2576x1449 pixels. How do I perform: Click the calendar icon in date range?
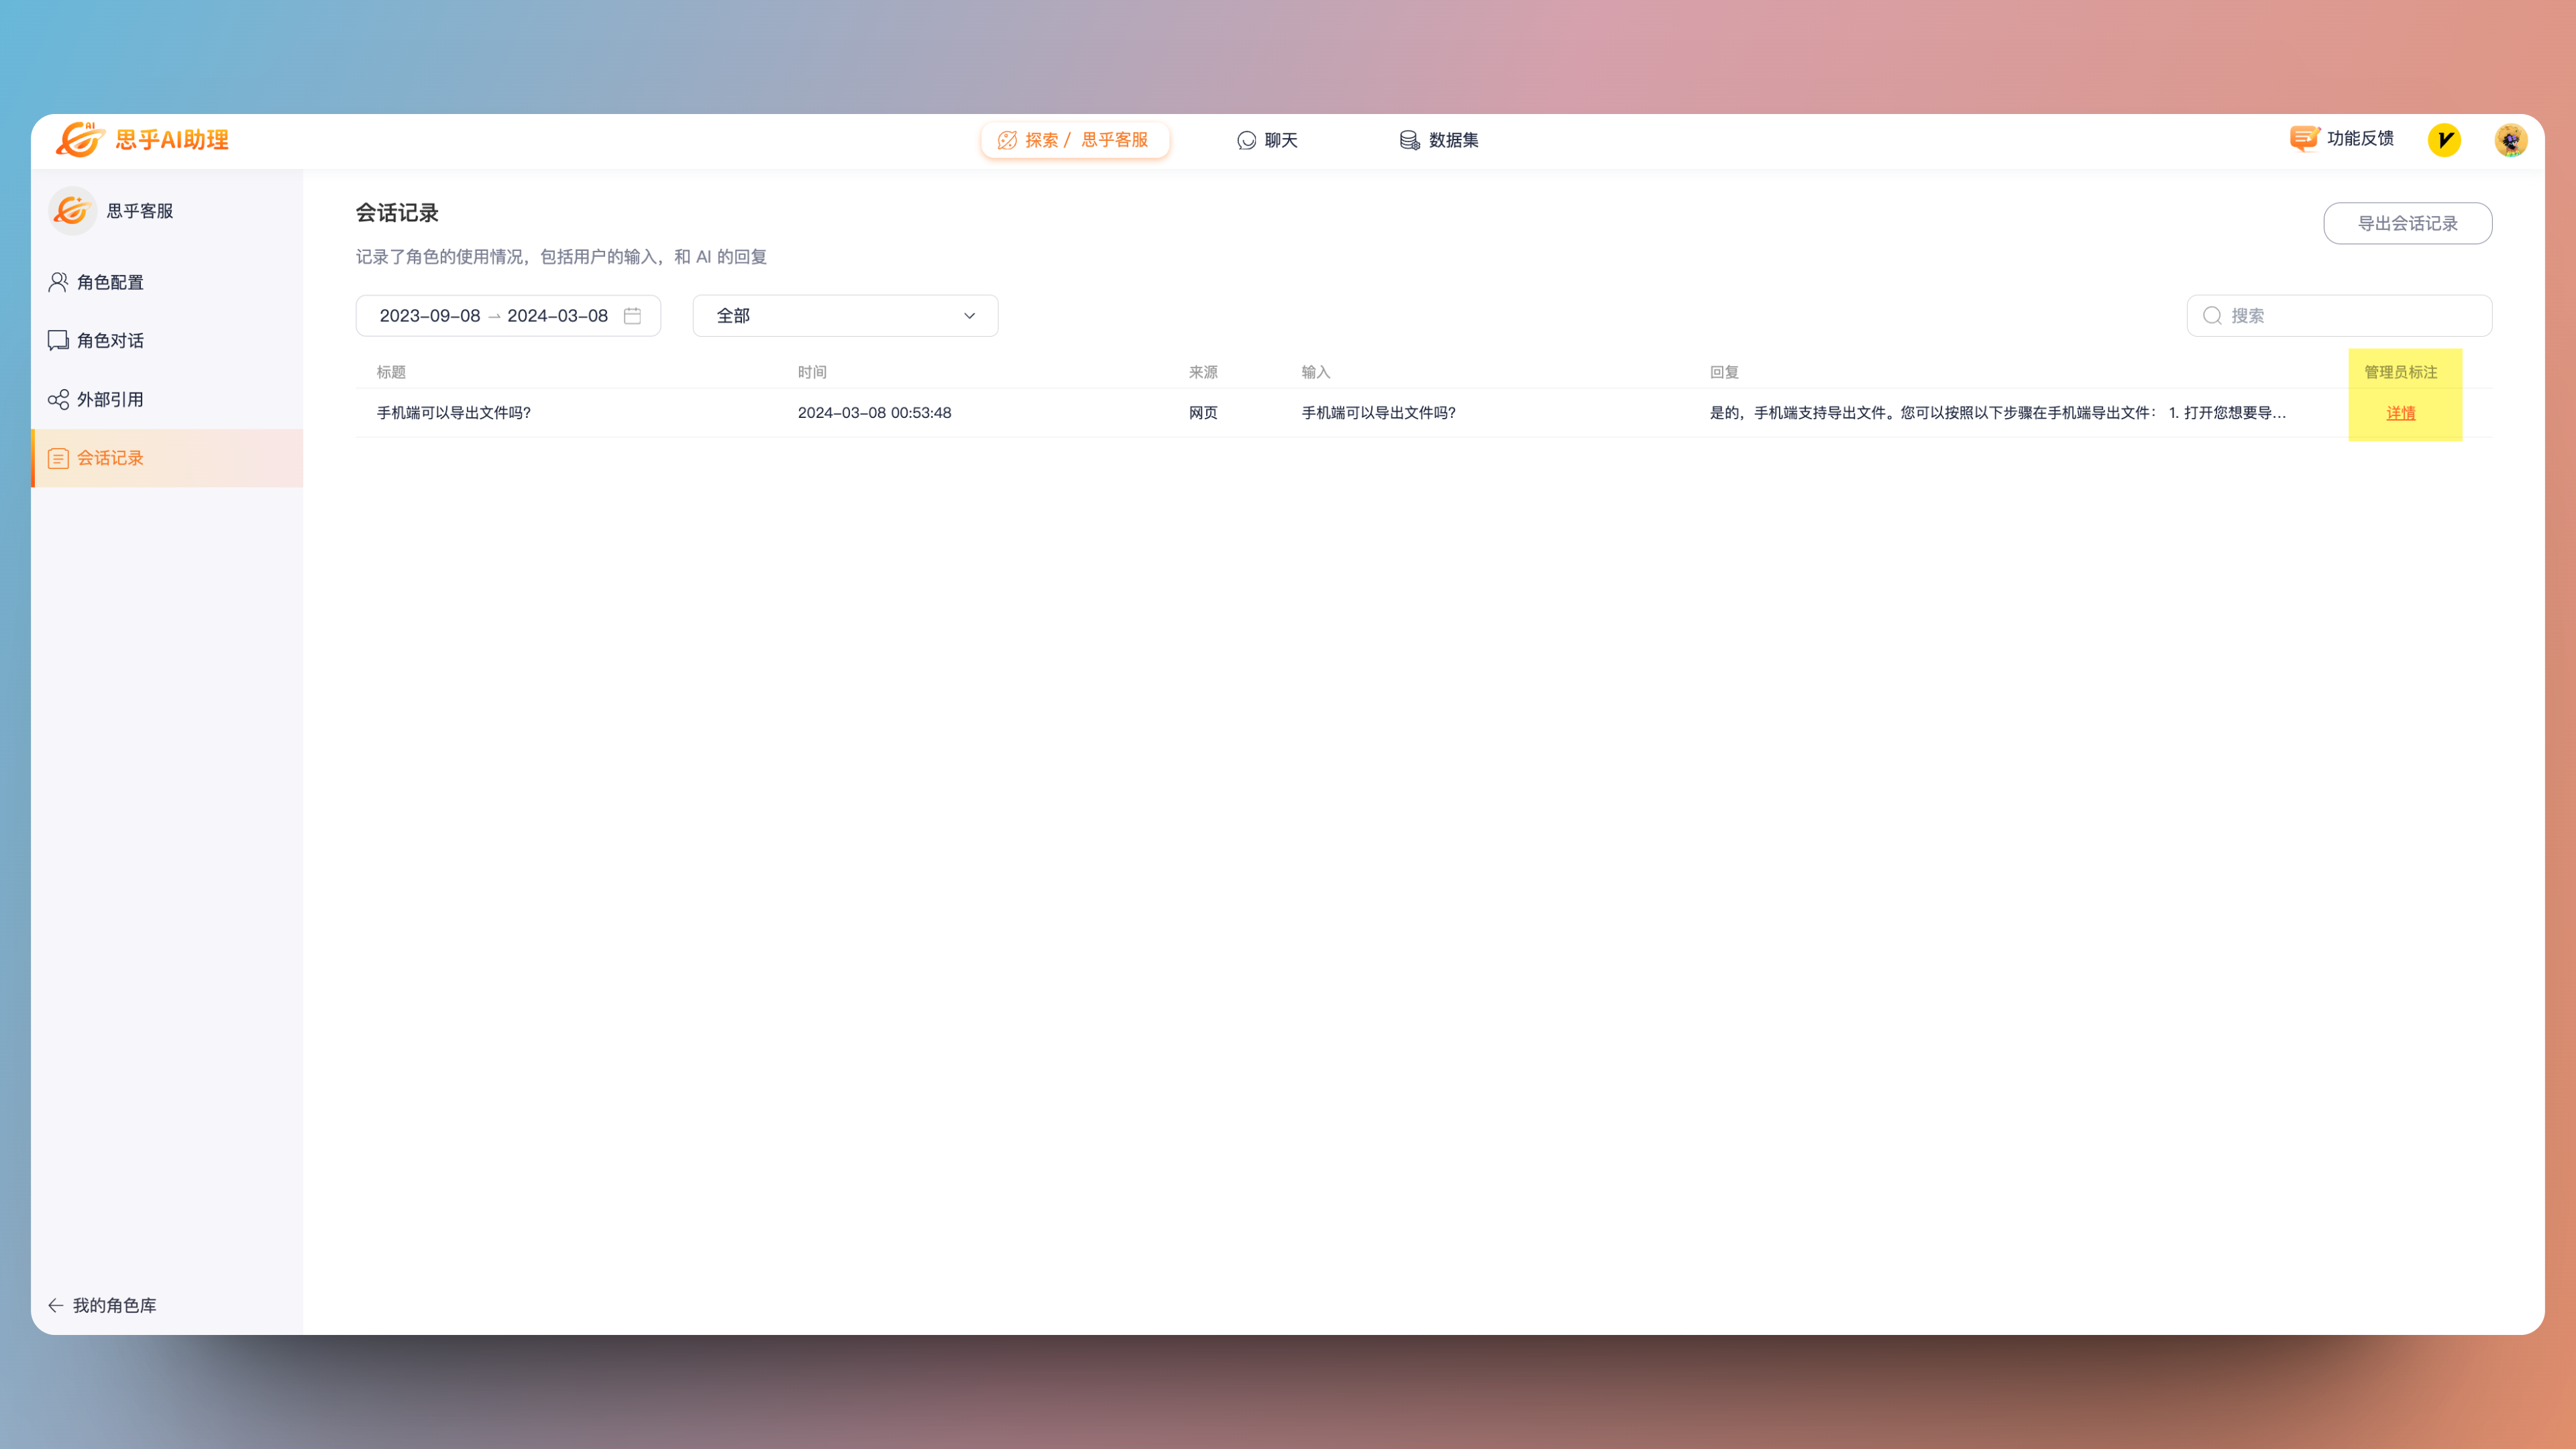pos(632,316)
